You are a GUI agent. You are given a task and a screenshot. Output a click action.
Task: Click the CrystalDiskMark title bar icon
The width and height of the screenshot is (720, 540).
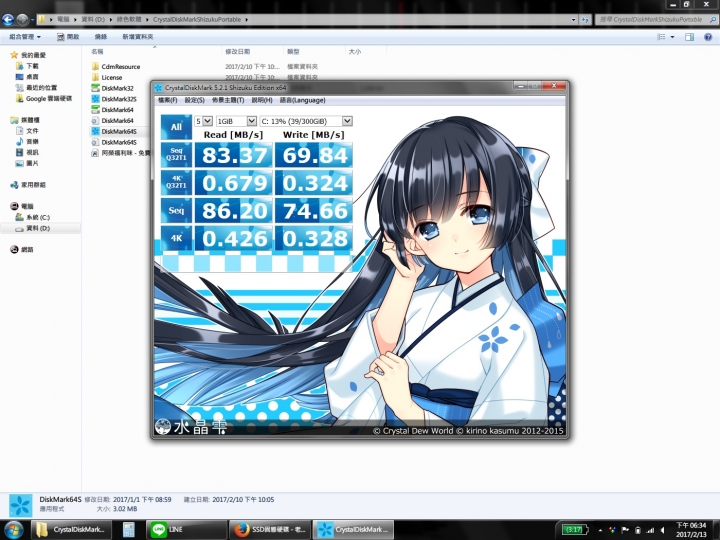pyautogui.click(x=158, y=87)
